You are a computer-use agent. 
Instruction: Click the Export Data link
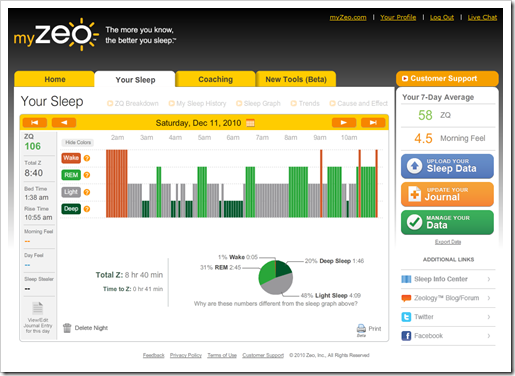coord(448,242)
